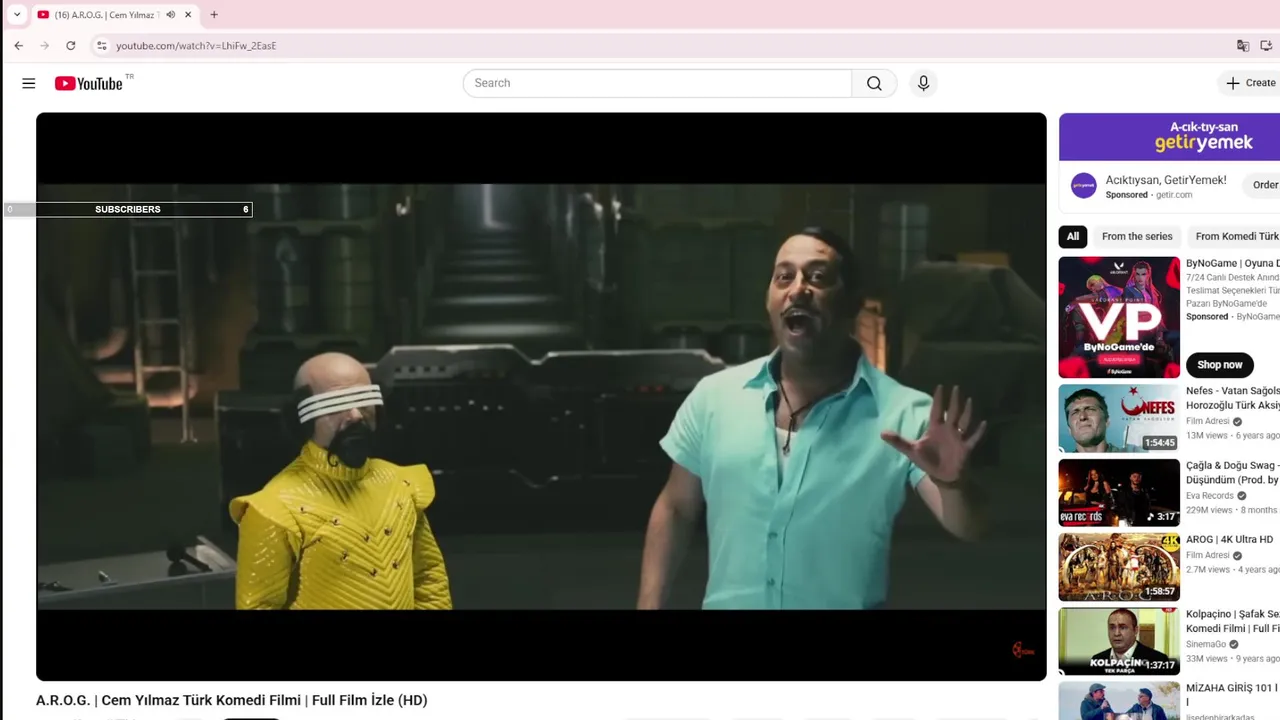Screen dimensions: 1280x720
Task: Click the Order button on Getir ad
Action: (1262, 185)
